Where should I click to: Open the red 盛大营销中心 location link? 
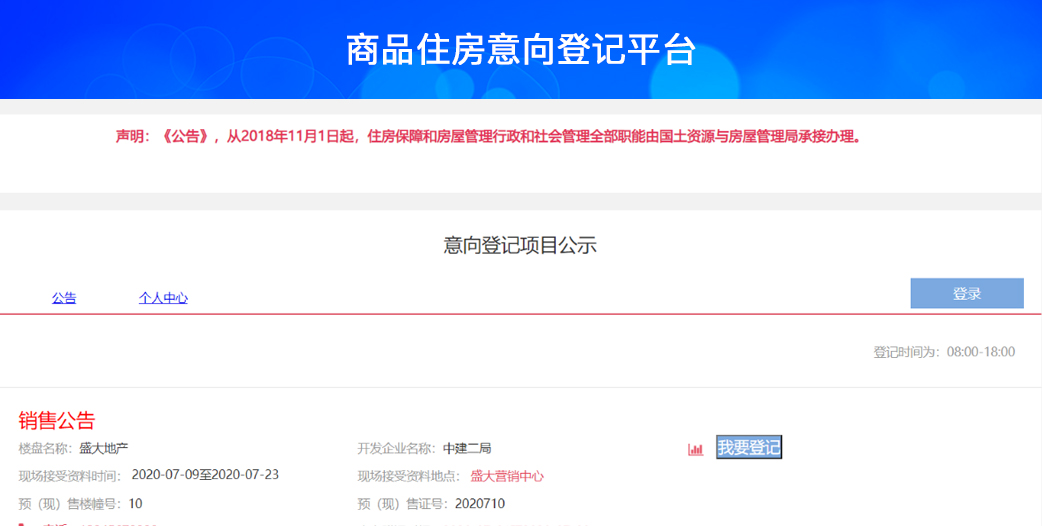507,476
